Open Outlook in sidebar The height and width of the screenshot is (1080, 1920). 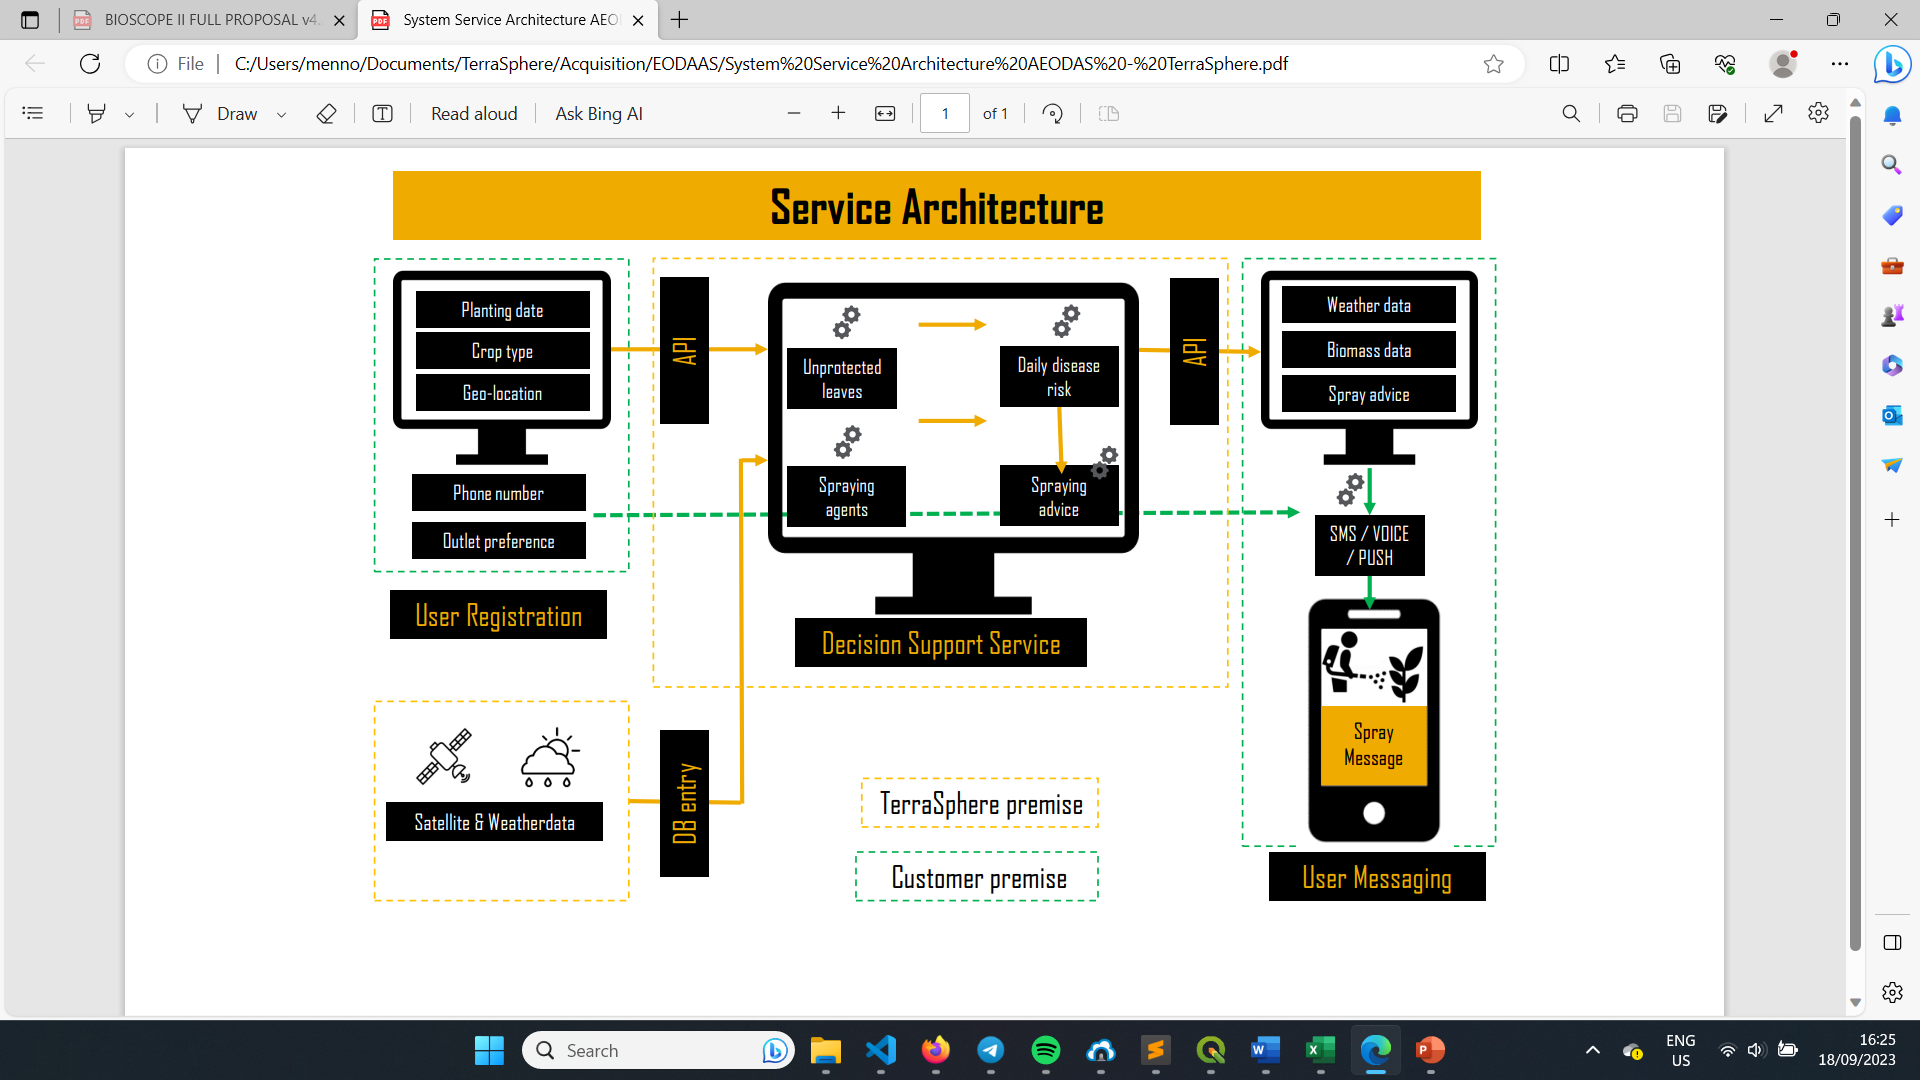point(1892,415)
